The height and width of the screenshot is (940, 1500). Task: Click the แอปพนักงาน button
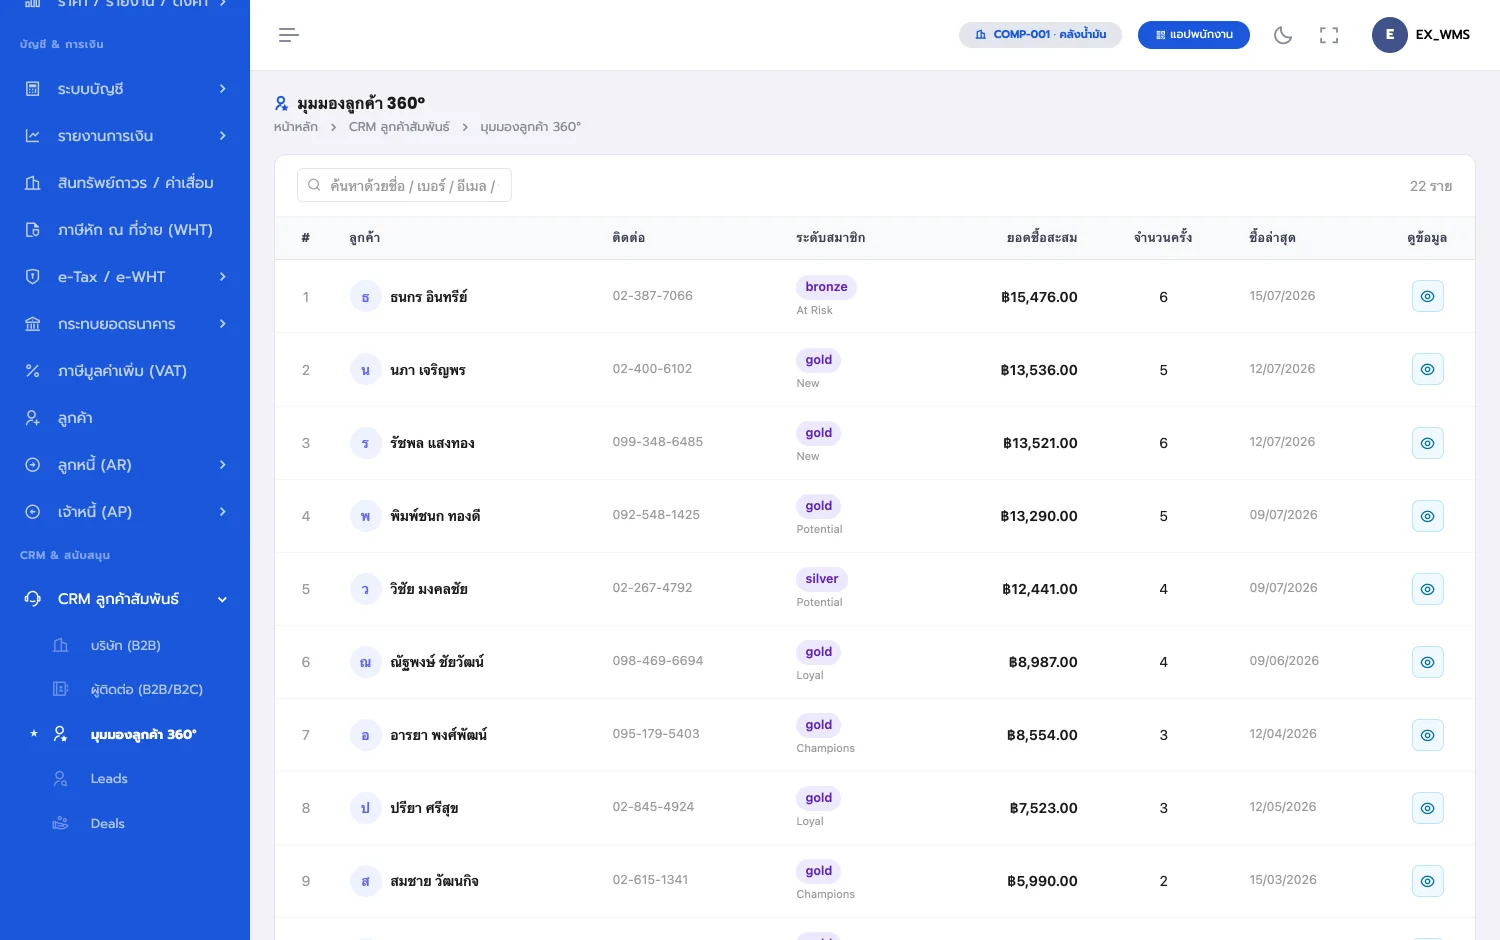tap(1194, 35)
